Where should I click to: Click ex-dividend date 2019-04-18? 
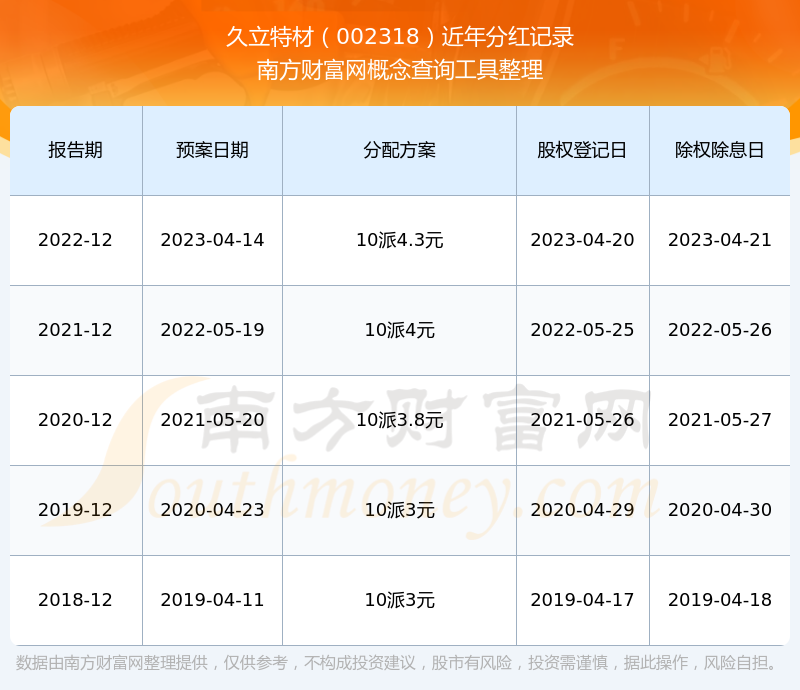pyautogui.click(x=719, y=600)
